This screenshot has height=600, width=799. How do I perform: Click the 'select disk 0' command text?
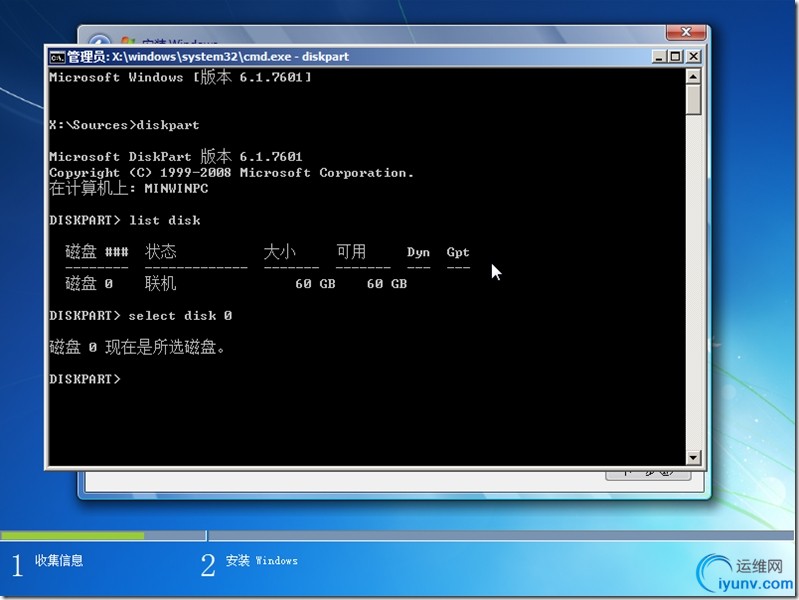(180, 316)
